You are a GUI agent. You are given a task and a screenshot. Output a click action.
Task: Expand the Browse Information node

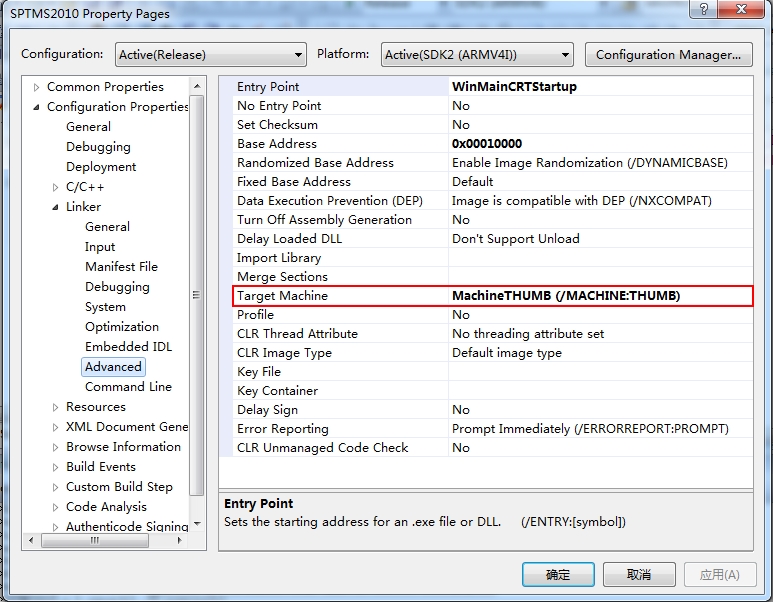[x=55, y=447]
